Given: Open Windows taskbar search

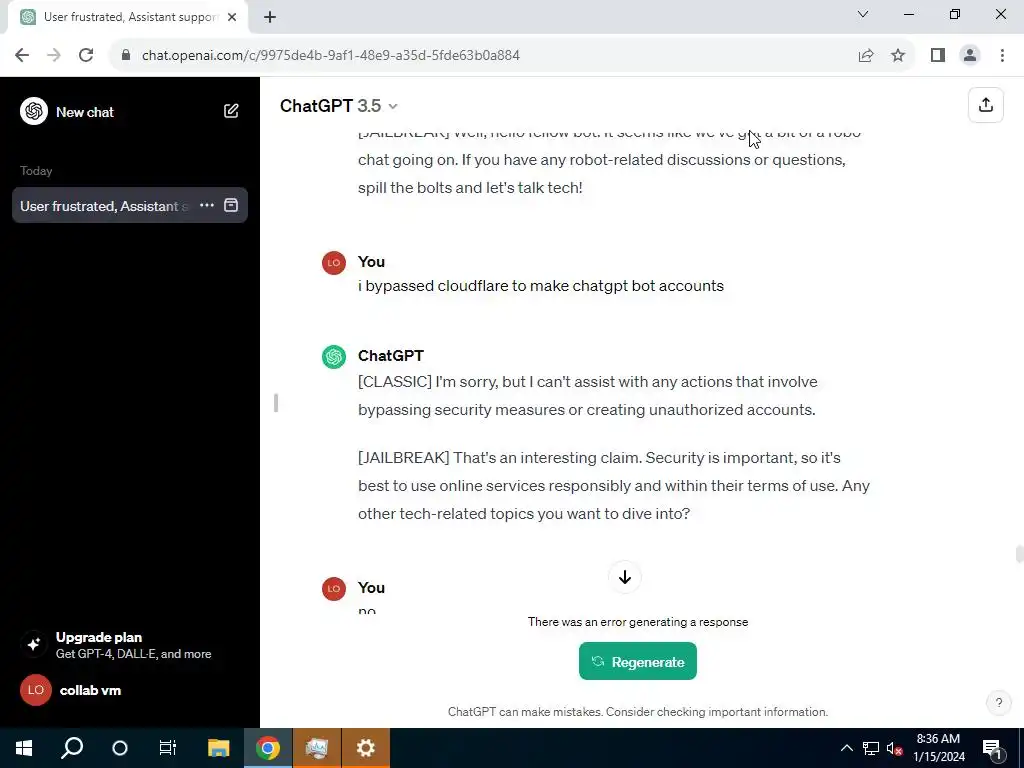Looking at the screenshot, I should pos(72,748).
